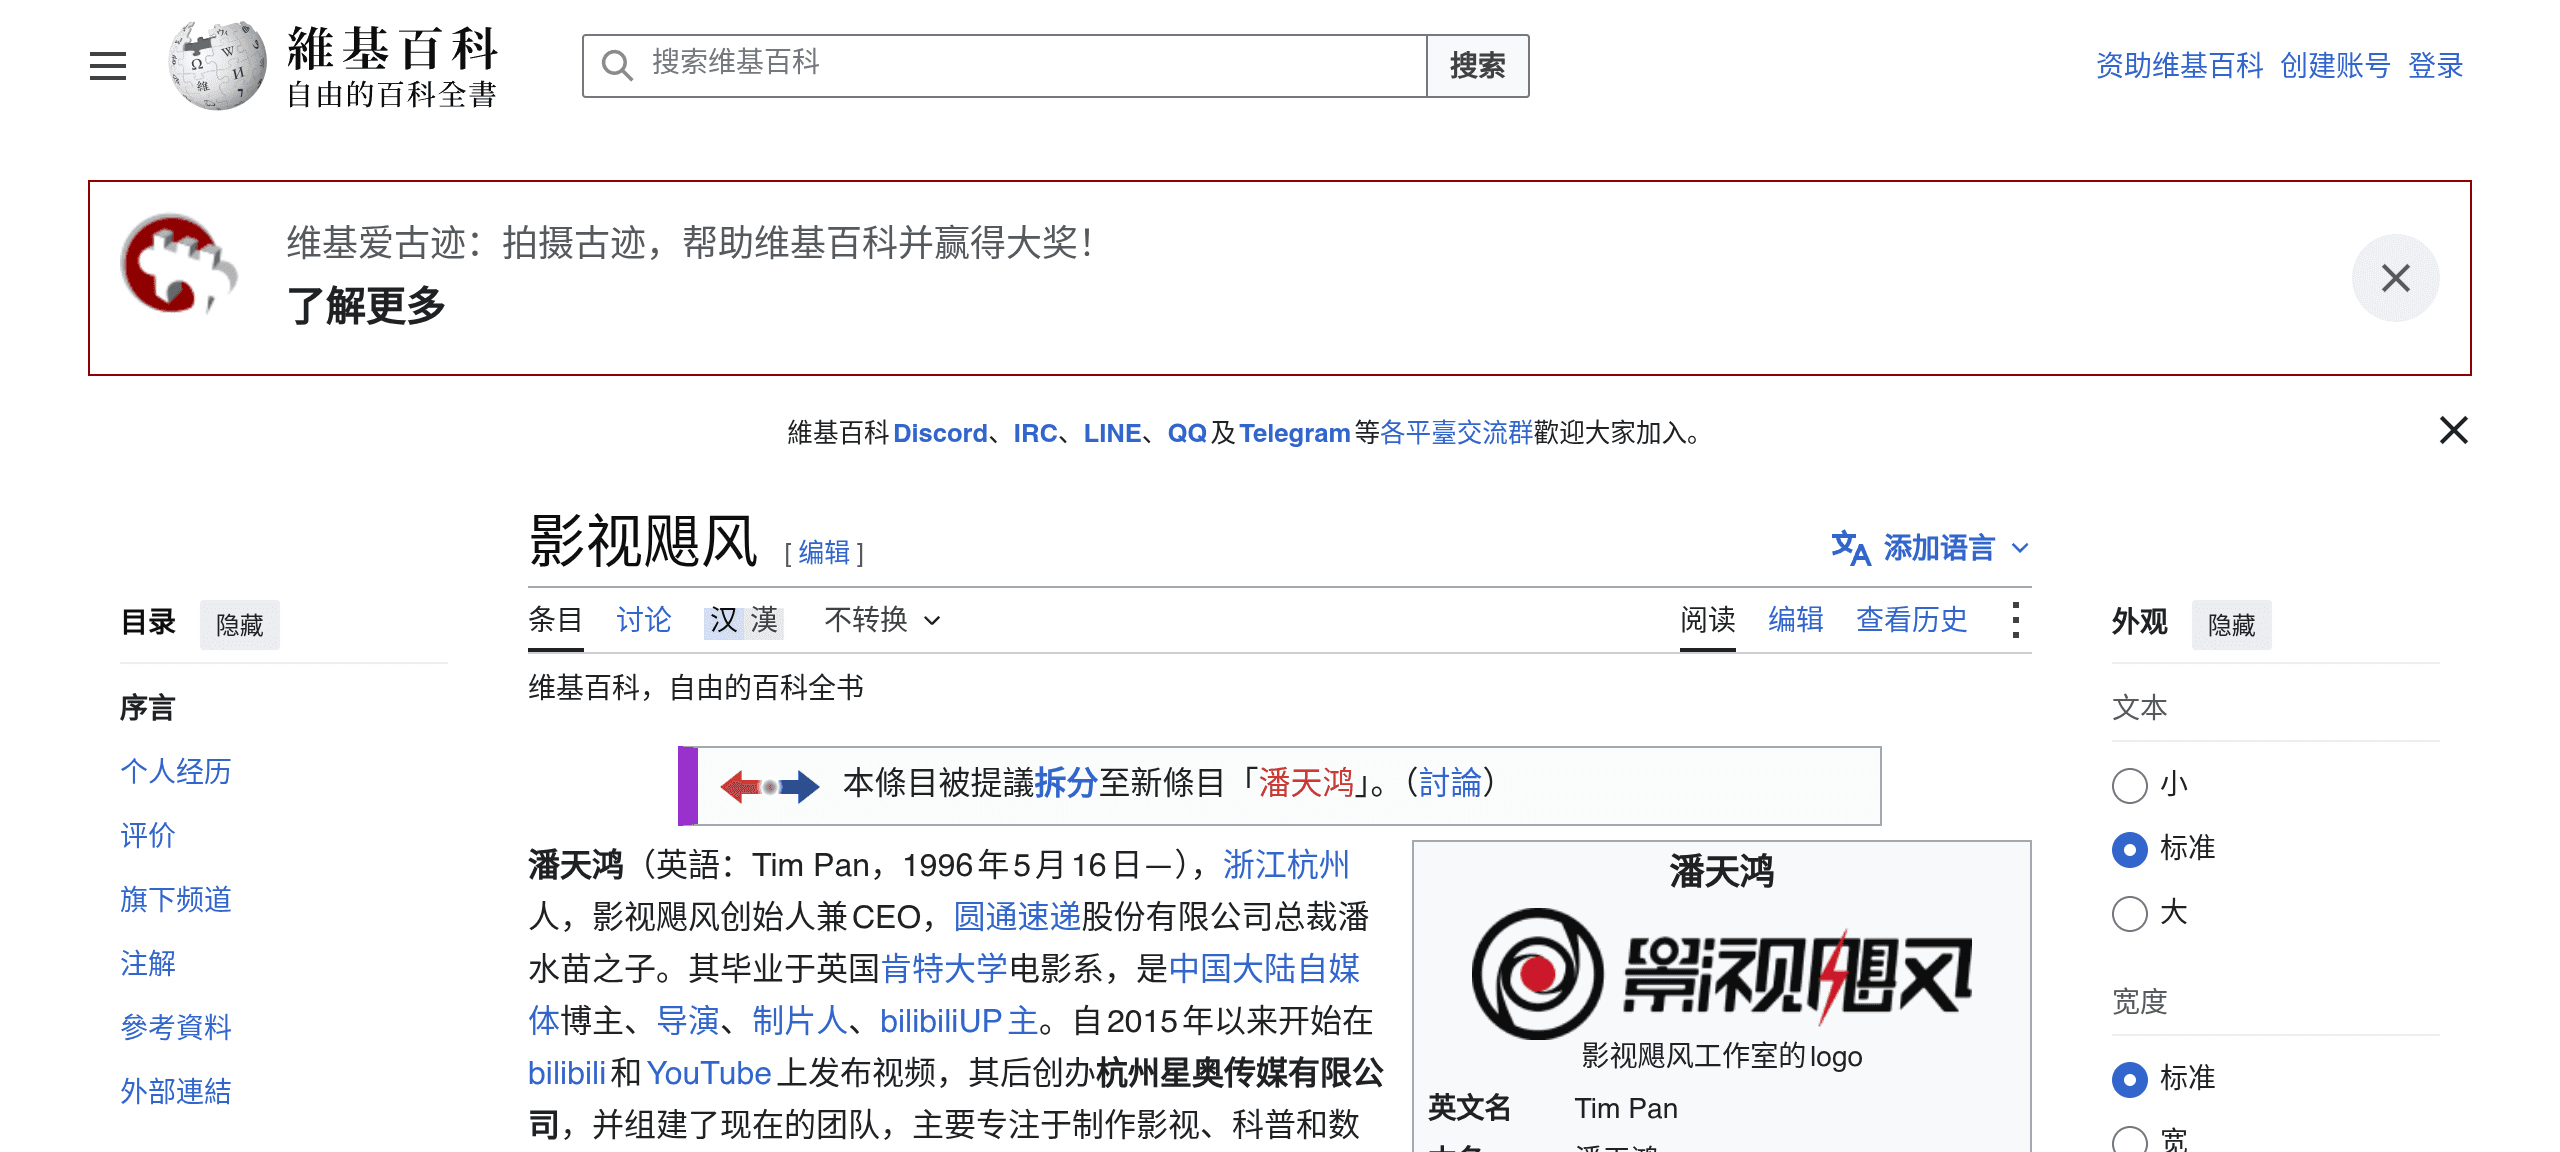2560x1152 pixels.
Task: Click the Wikipedia globe logo
Action: click(218, 66)
